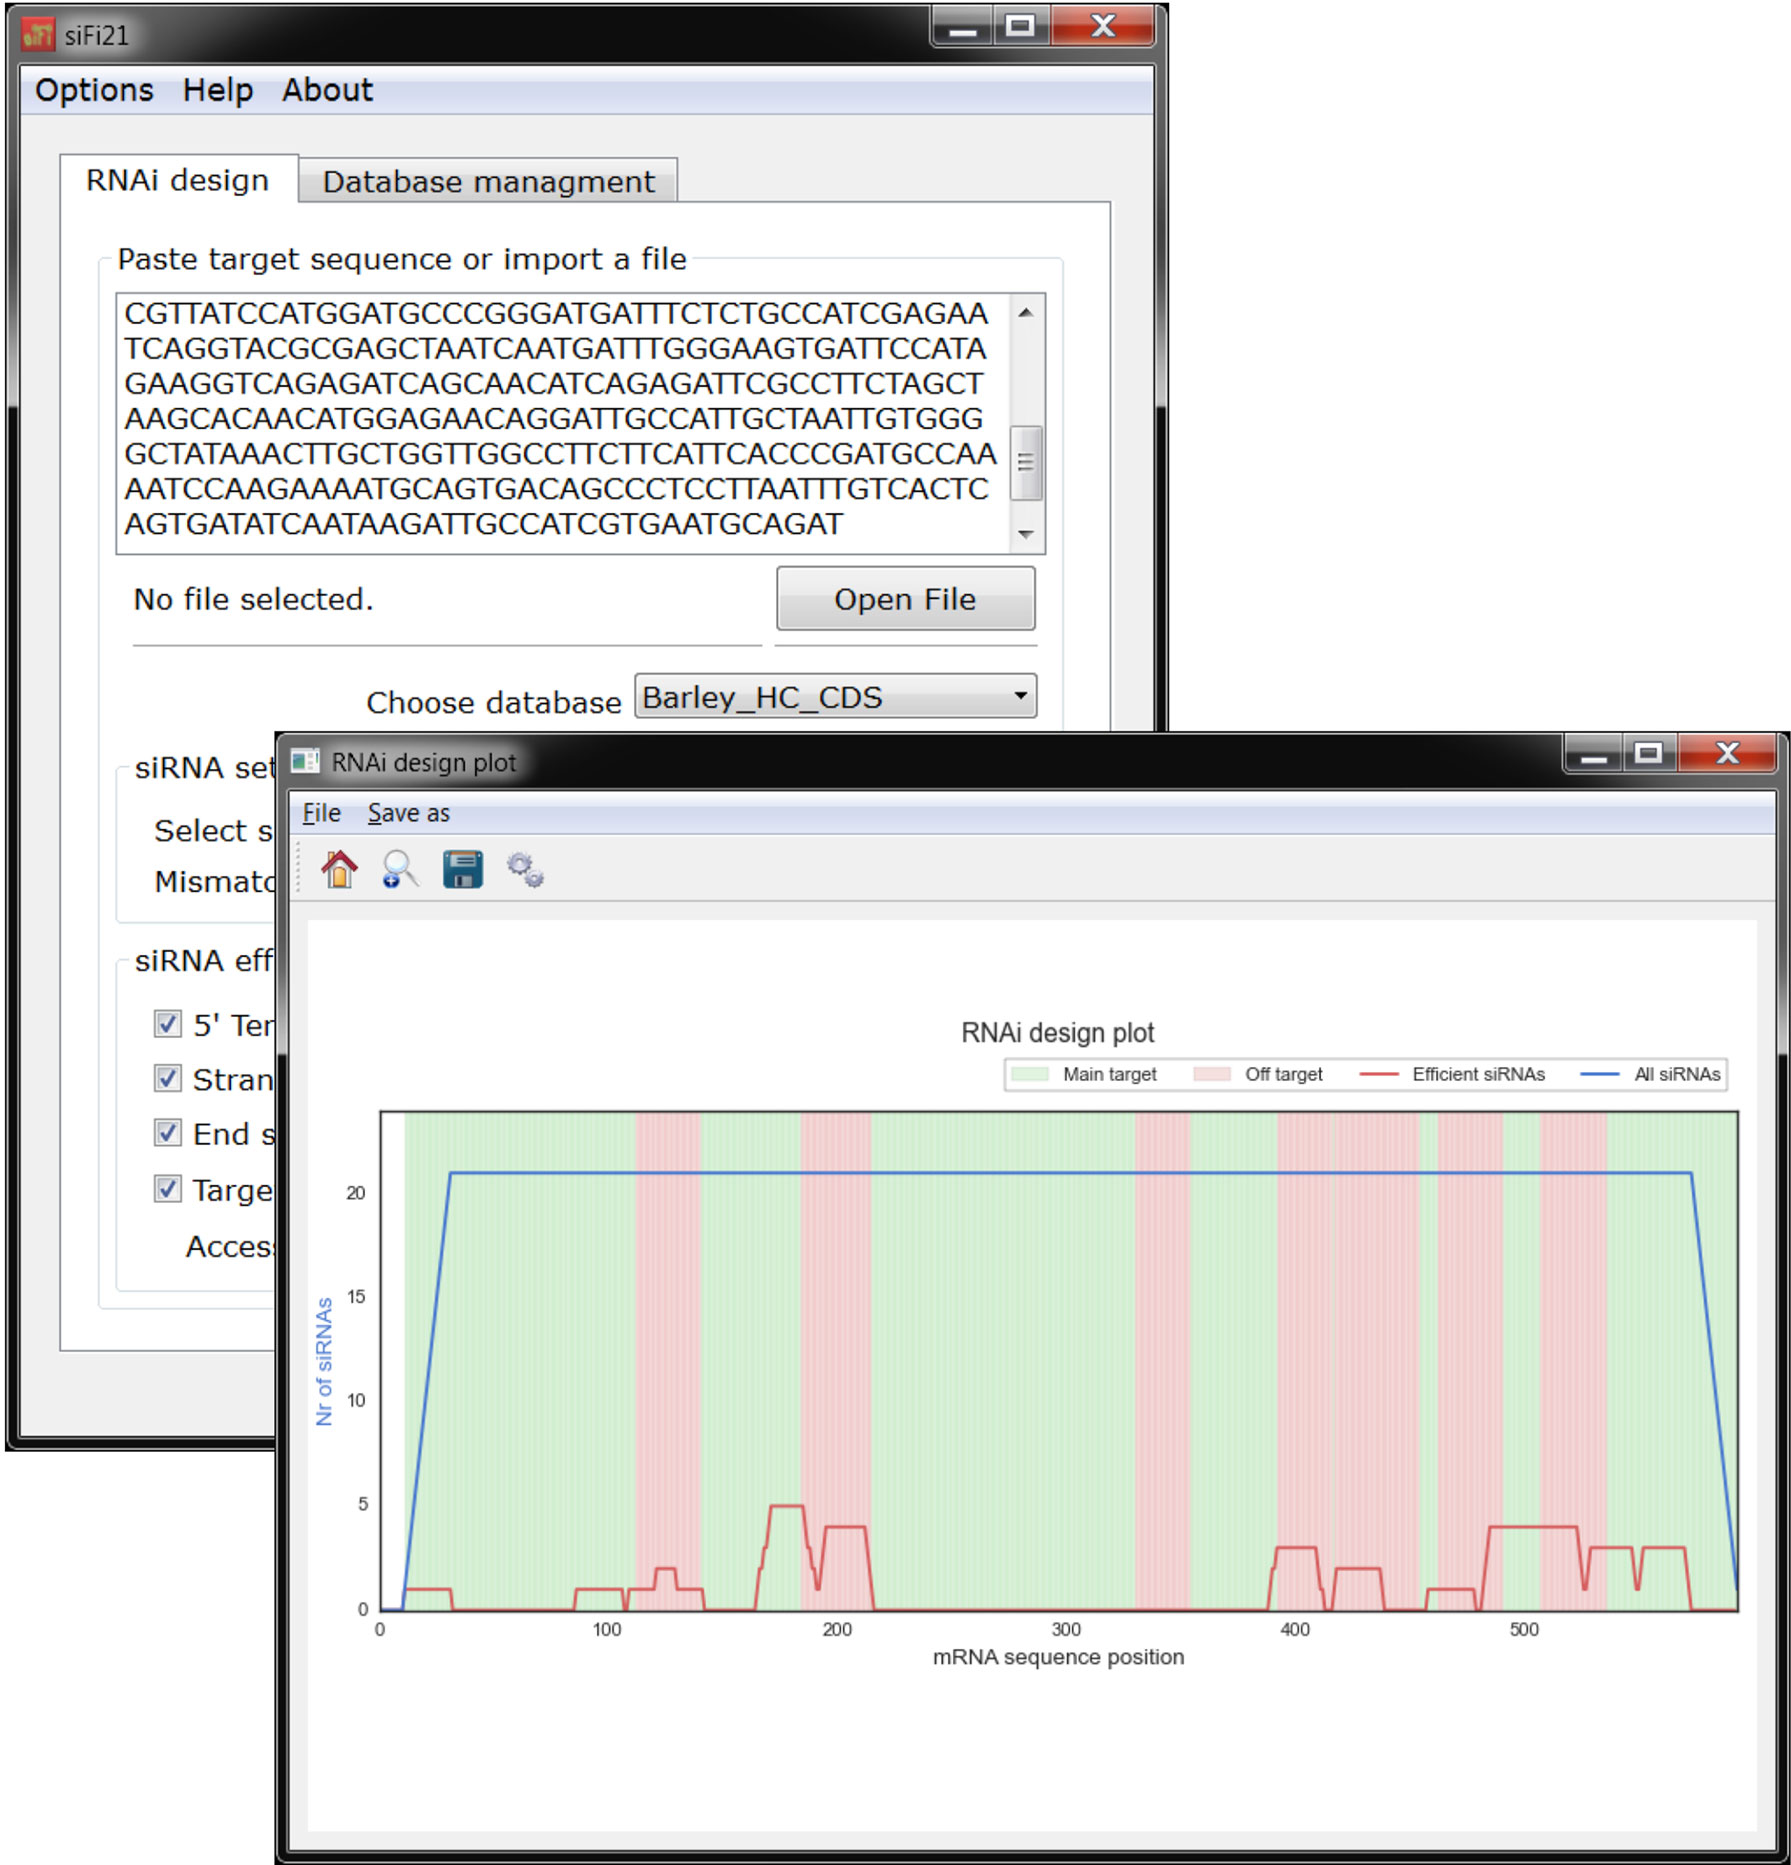Click the RNAi design plot window icon
Screen dimensions: 1791x1865
pyautogui.click(x=305, y=762)
